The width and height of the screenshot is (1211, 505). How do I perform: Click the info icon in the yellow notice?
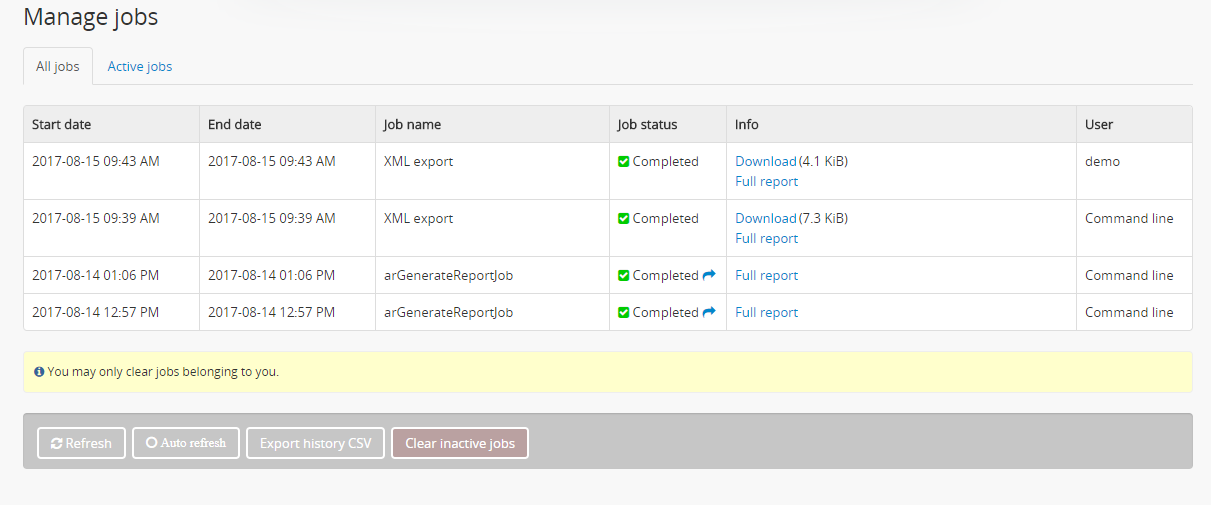tap(39, 372)
